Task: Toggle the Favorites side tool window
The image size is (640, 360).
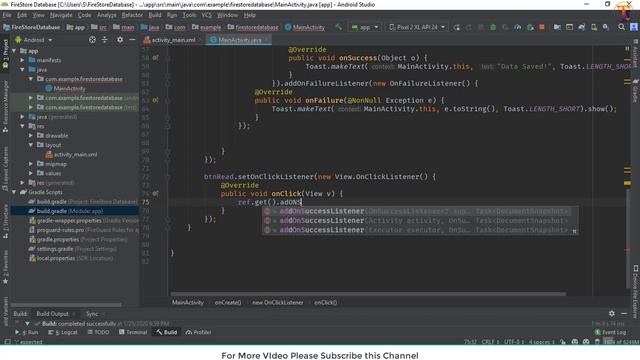Action: 5,267
